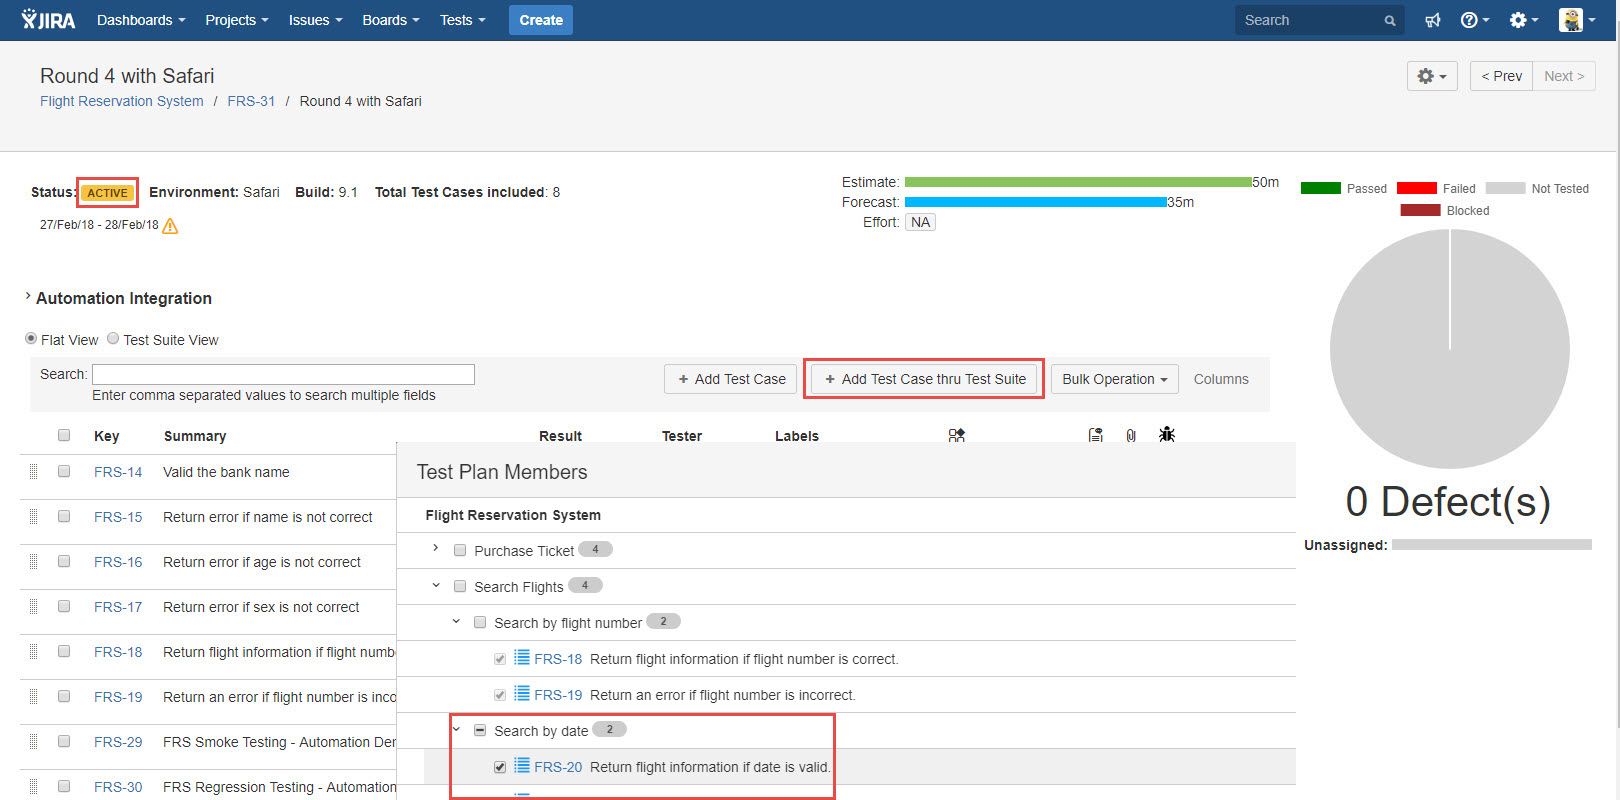Click the Create button
This screenshot has height=800, width=1620.
click(541, 20)
